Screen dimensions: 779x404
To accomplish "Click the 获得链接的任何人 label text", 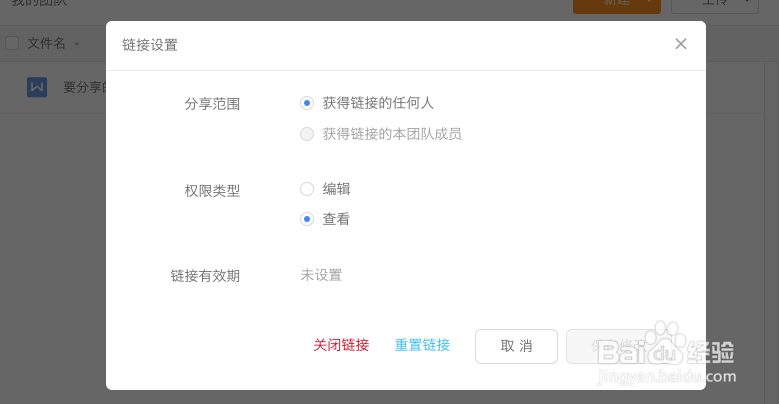I will tap(378, 103).
